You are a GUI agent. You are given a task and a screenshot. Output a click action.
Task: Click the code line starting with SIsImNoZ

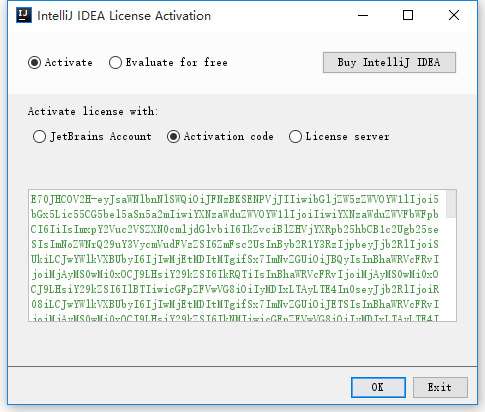(235, 244)
